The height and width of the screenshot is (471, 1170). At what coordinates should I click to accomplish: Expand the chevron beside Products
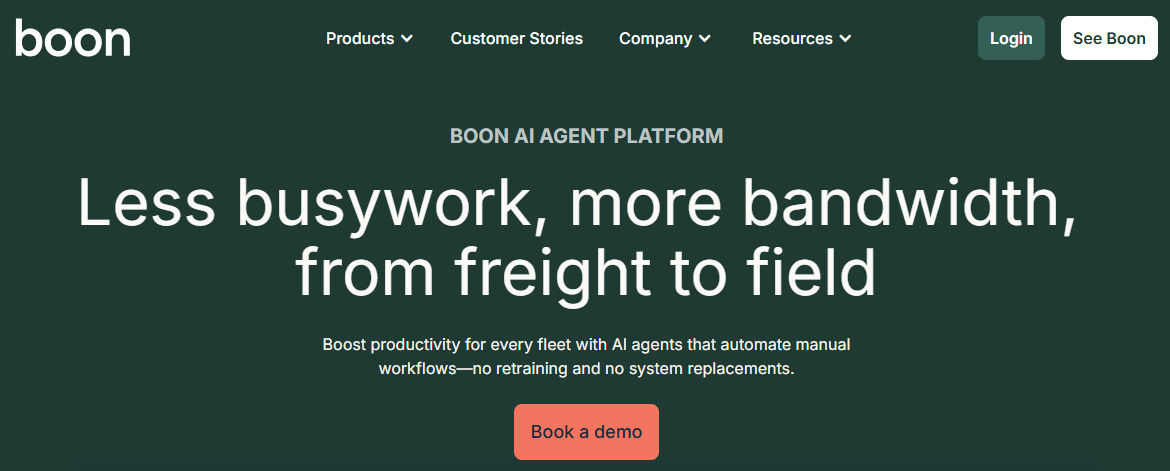coord(407,39)
